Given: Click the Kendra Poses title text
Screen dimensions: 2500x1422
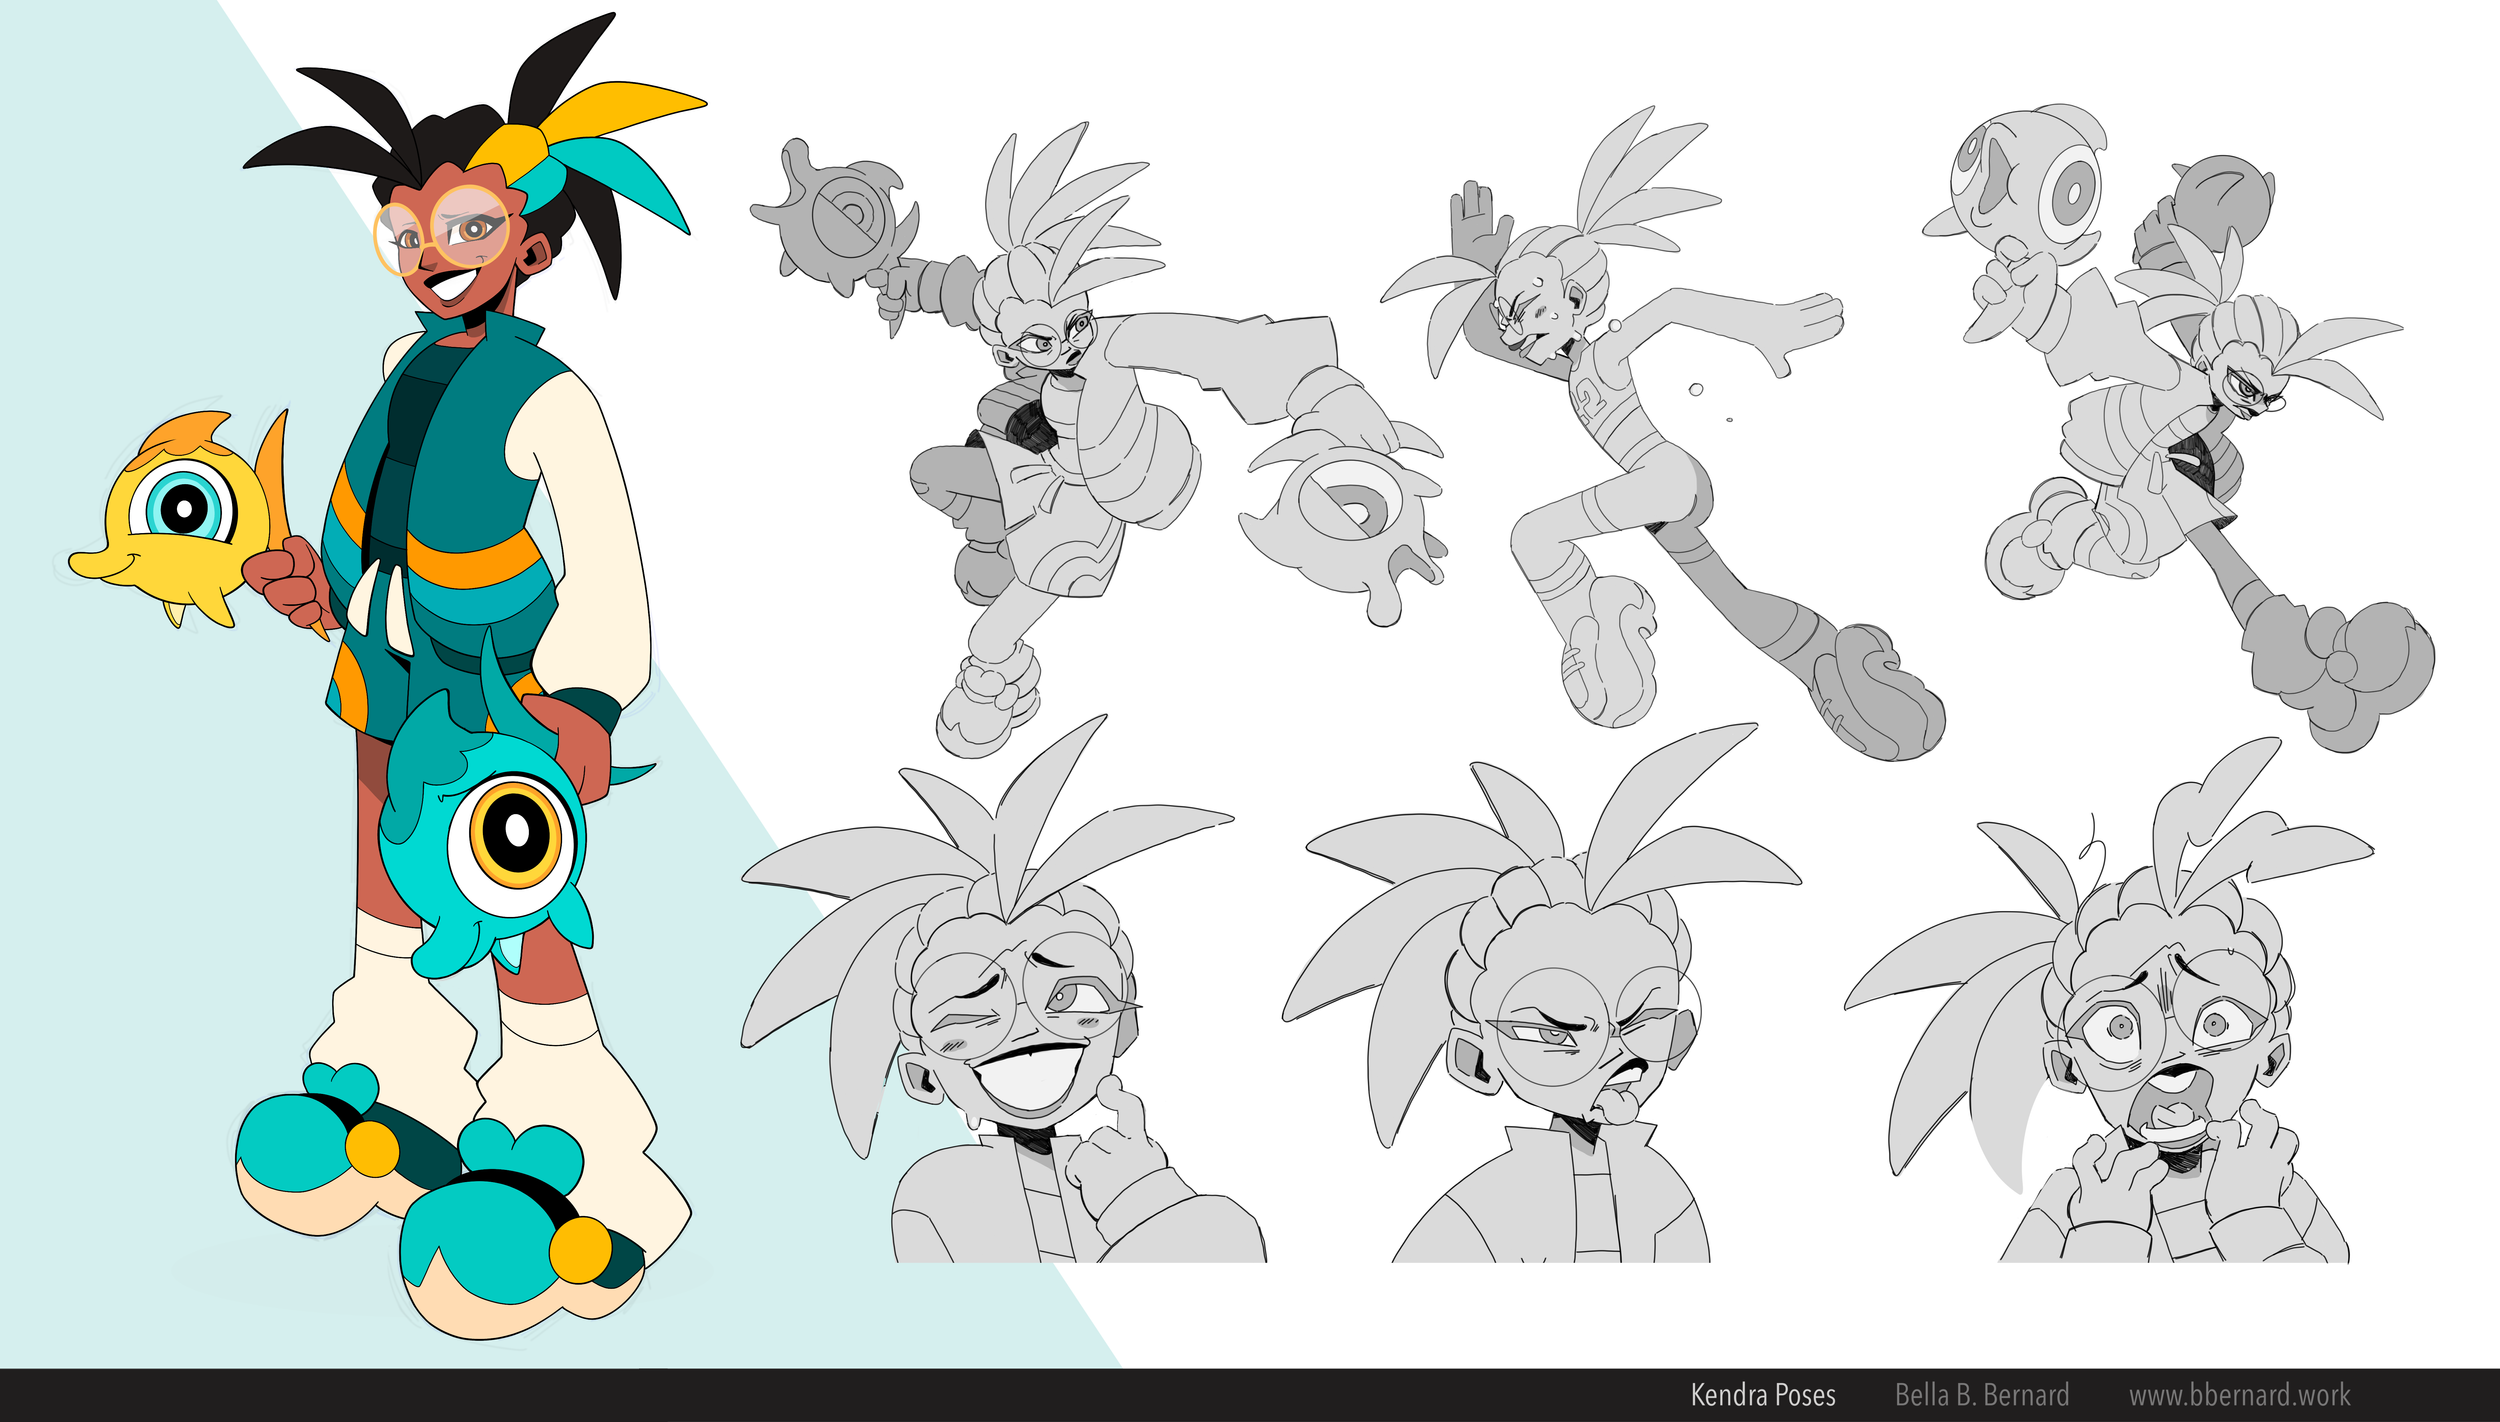Looking at the screenshot, I should tap(1762, 1395).
